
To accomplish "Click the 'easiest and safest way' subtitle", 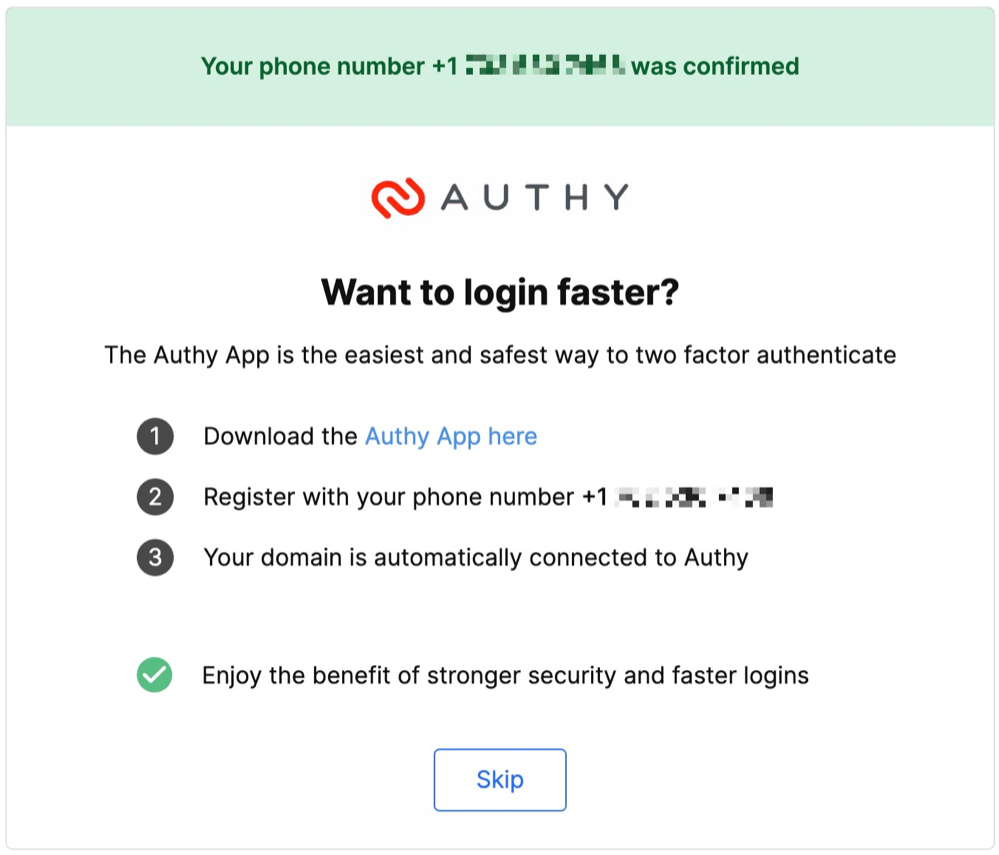I will pos(500,355).
